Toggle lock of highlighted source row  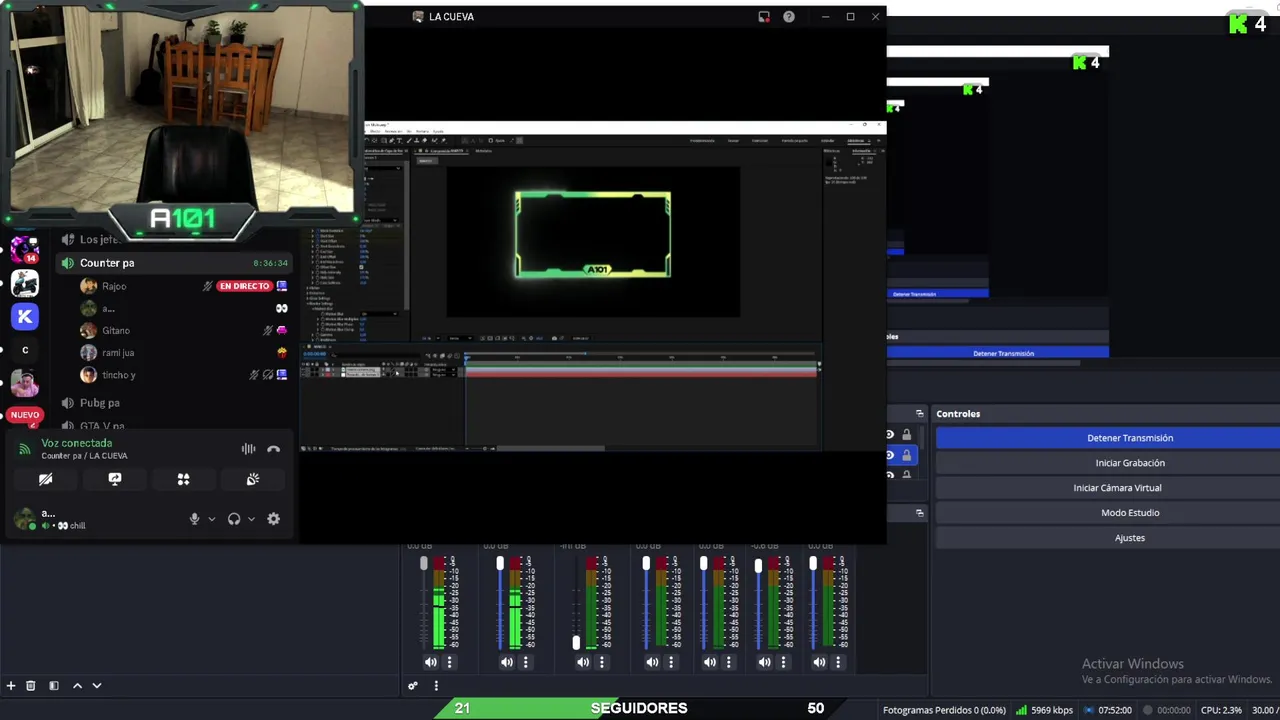click(x=907, y=455)
